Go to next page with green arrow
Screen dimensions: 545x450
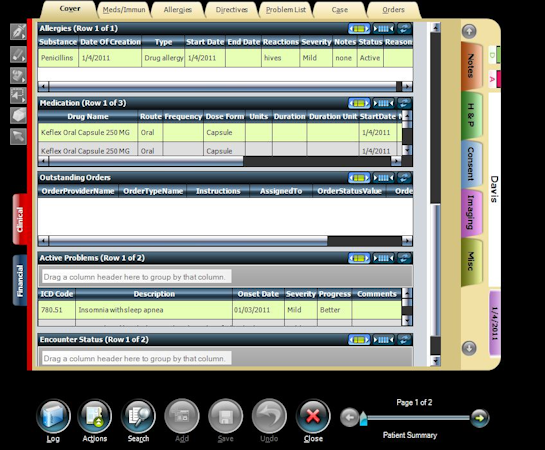480,418
